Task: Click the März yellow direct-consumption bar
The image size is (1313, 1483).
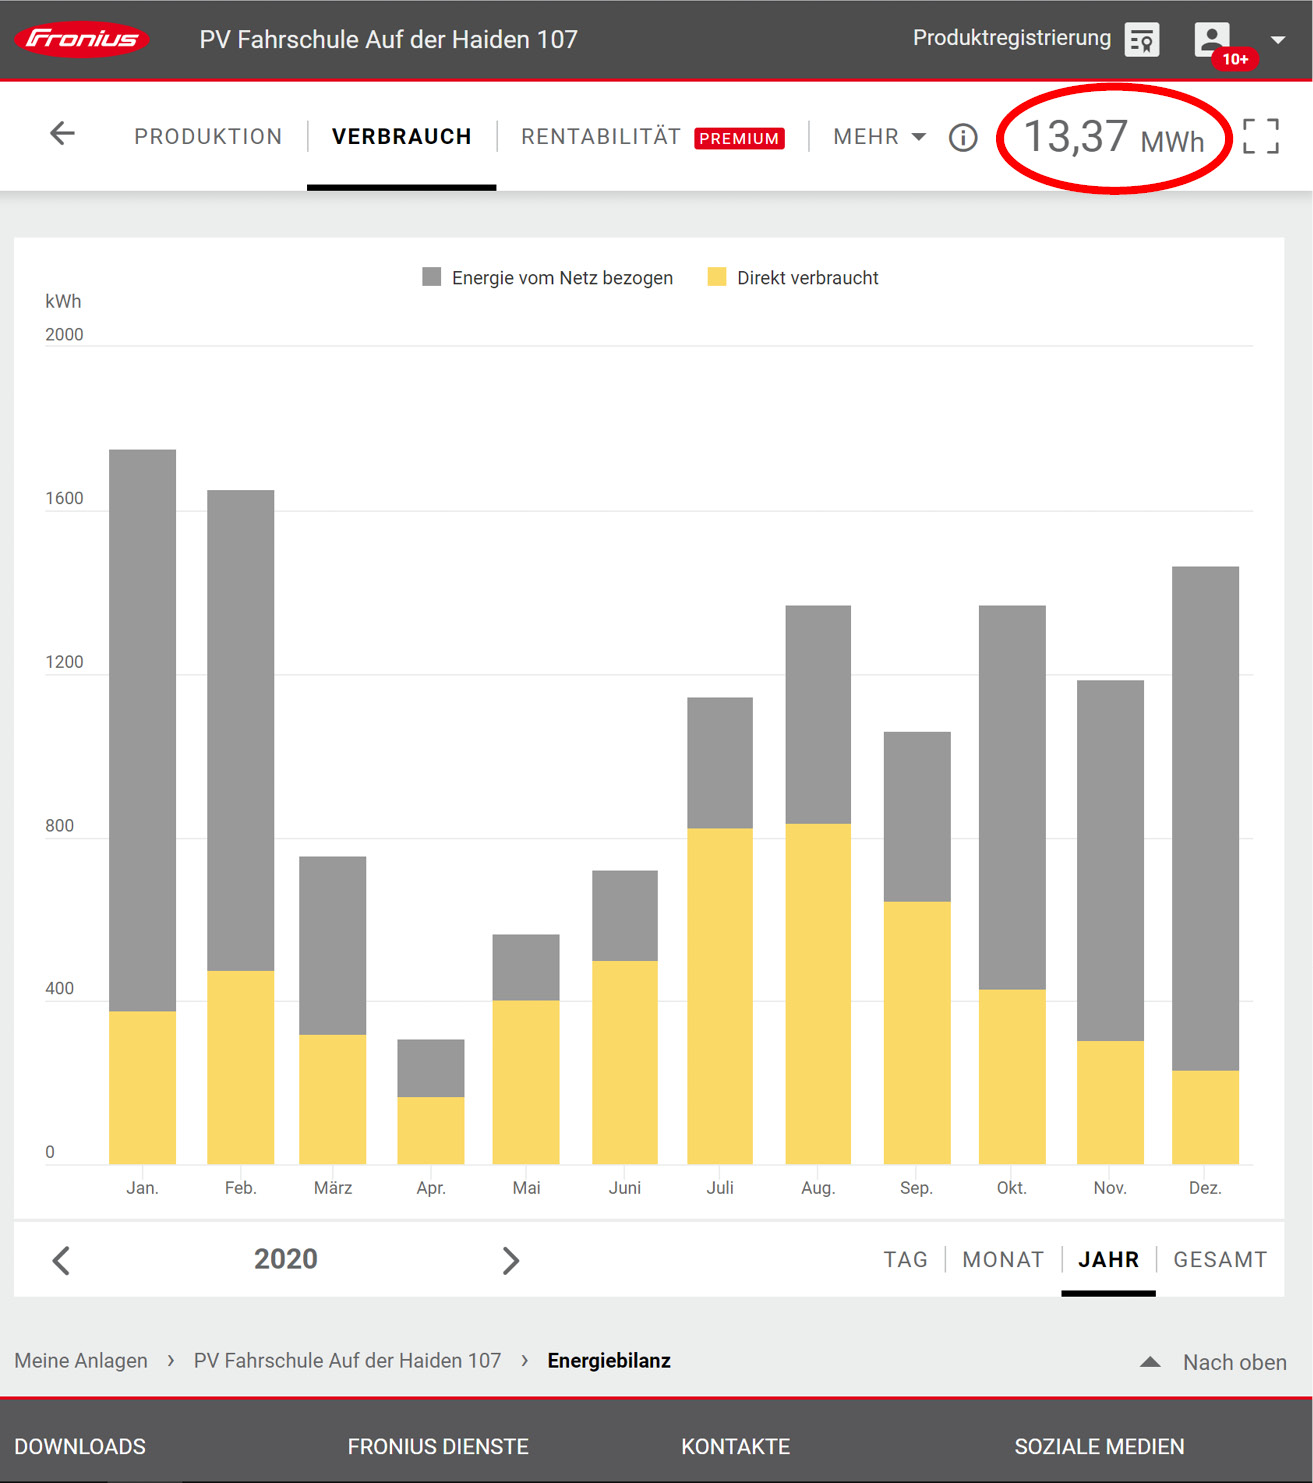Action: click(x=332, y=1099)
